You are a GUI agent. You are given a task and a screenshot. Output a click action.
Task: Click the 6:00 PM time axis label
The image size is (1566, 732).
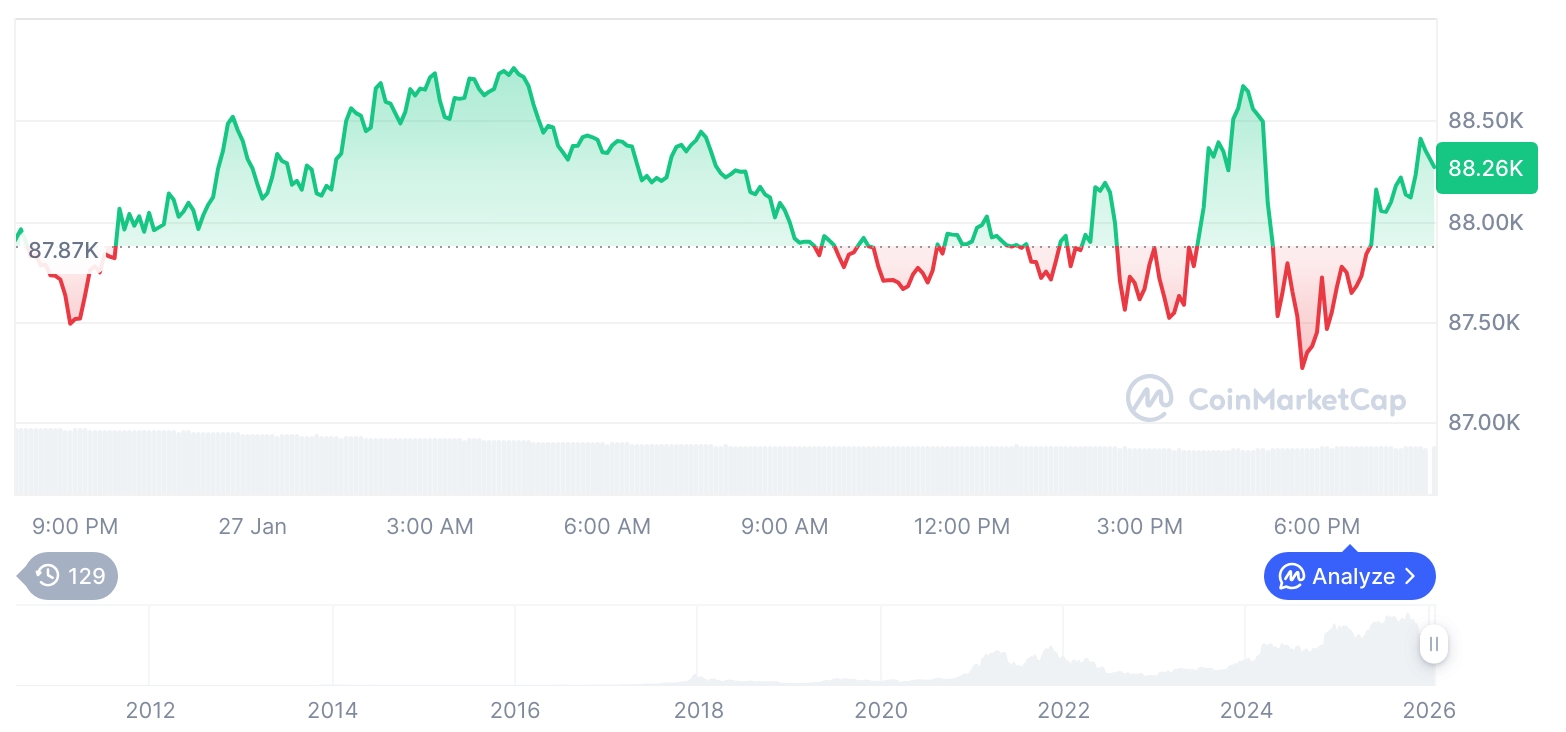click(x=1316, y=526)
